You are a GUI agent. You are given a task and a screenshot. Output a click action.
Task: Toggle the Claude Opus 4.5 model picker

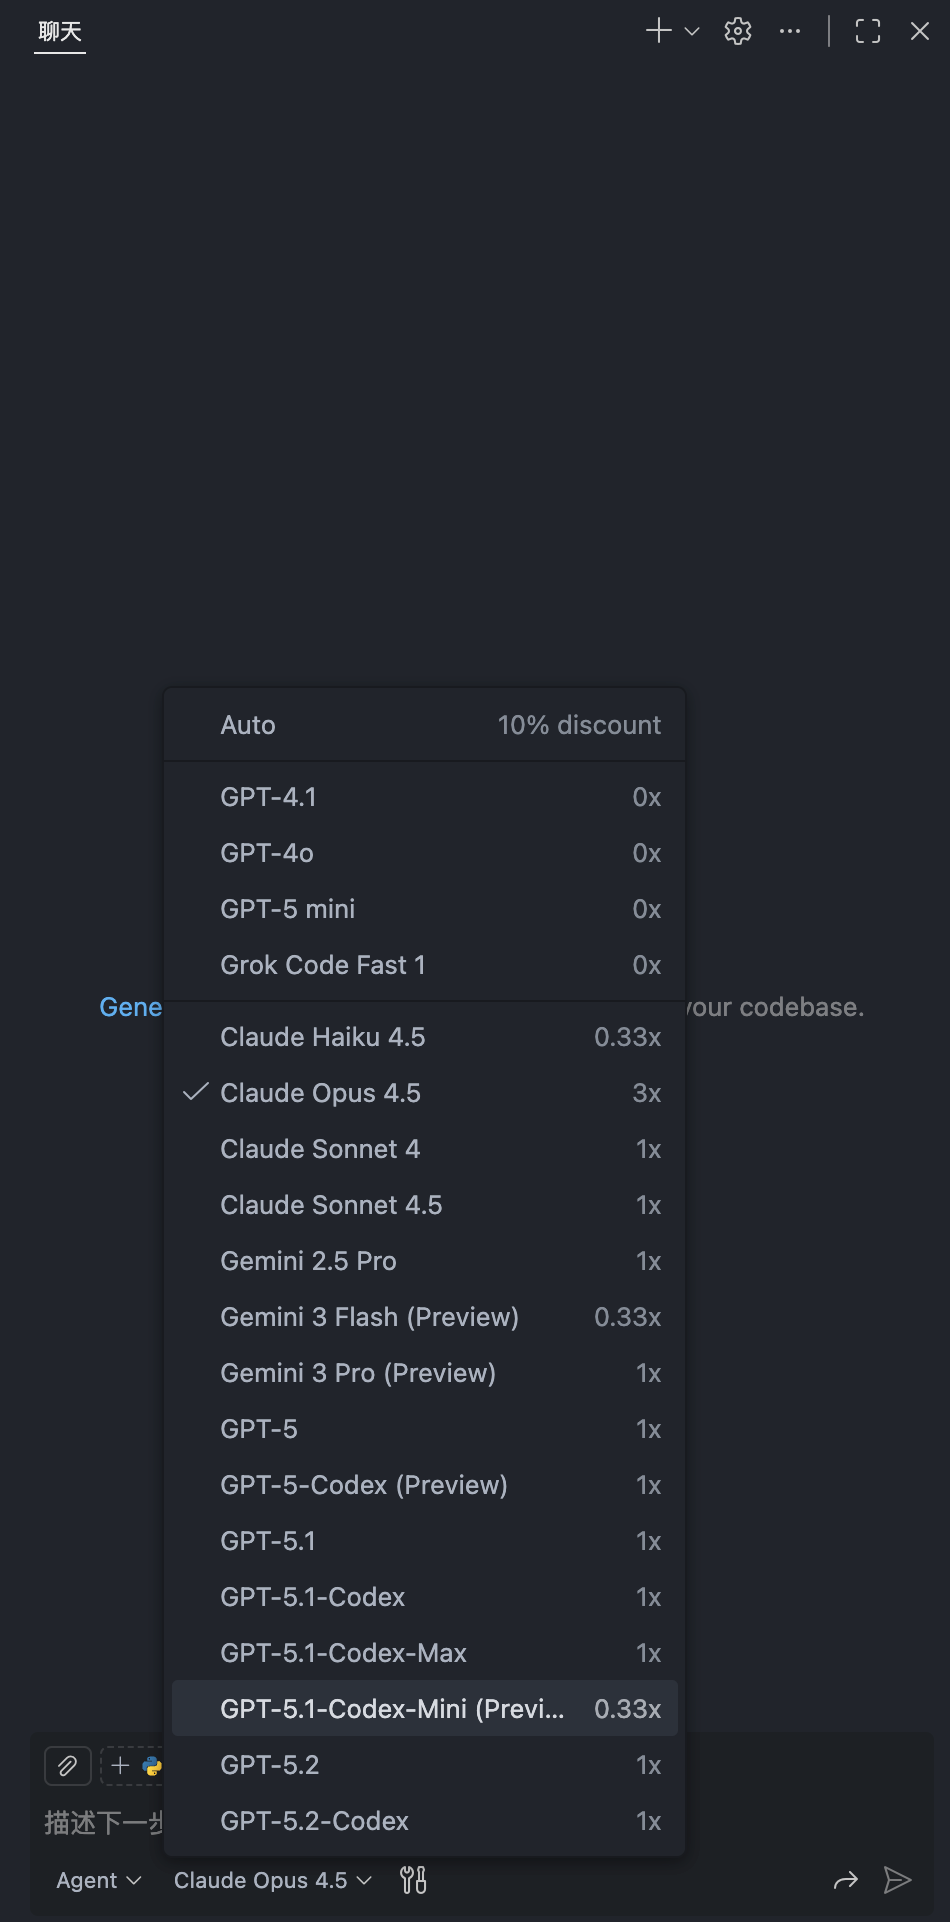272,1880
